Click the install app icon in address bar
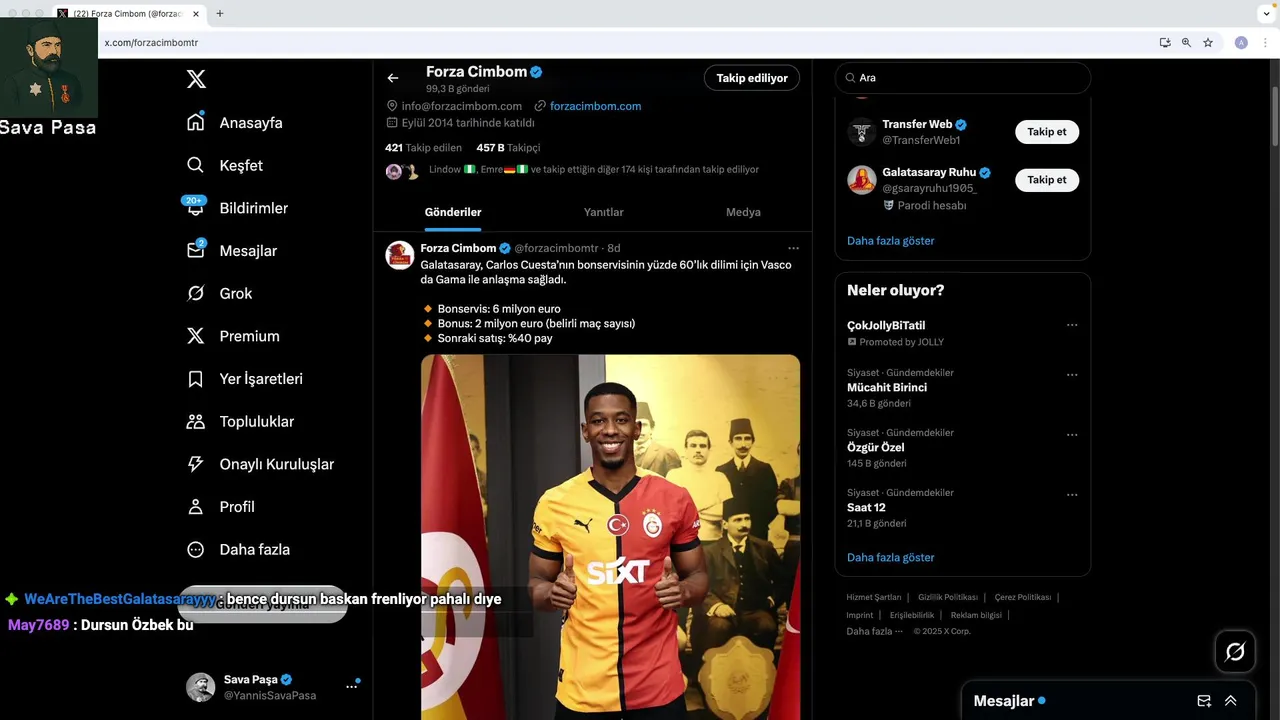1280x720 pixels. point(1165,43)
